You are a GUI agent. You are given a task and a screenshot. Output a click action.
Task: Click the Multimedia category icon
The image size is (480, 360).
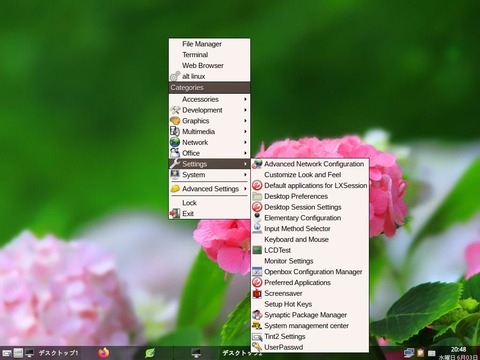[175, 131]
